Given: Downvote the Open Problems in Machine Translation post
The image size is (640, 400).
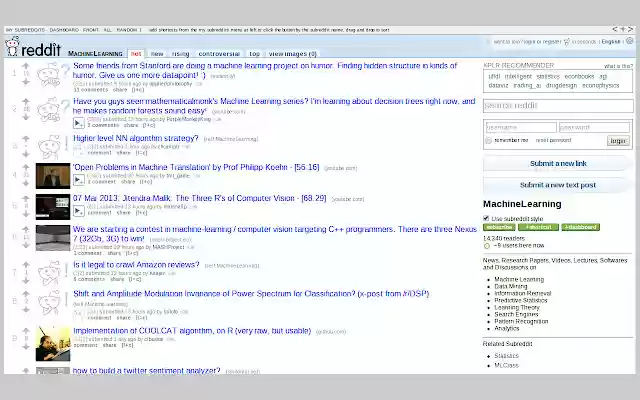Looking at the screenshot, I should [26, 183].
